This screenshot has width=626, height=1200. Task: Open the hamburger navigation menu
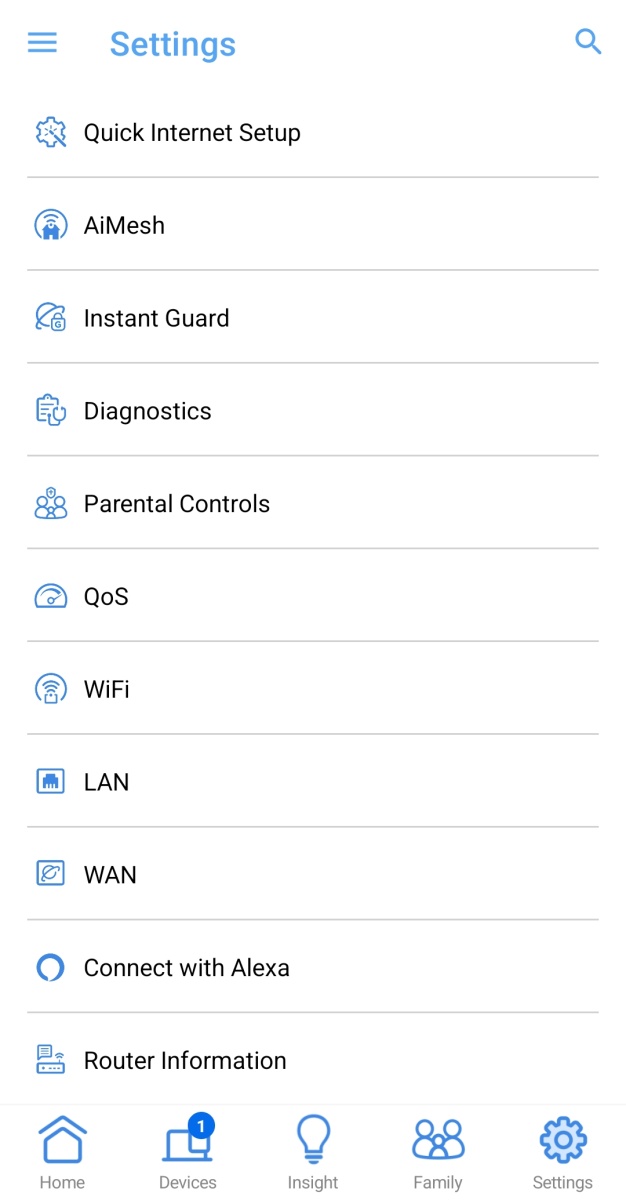[42, 42]
